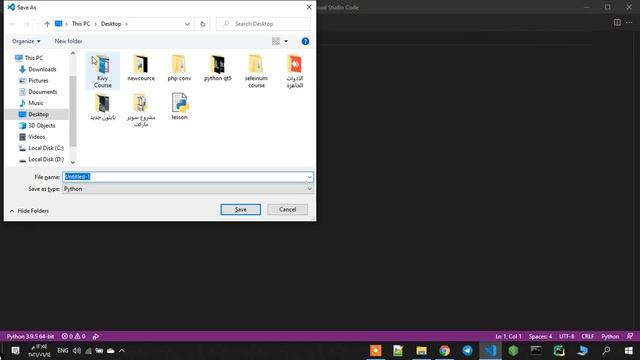Image resolution: width=640 pixels, height=360 pixels.
Task: Open Chrome from the taskbar
Action: tap(444, 350)
